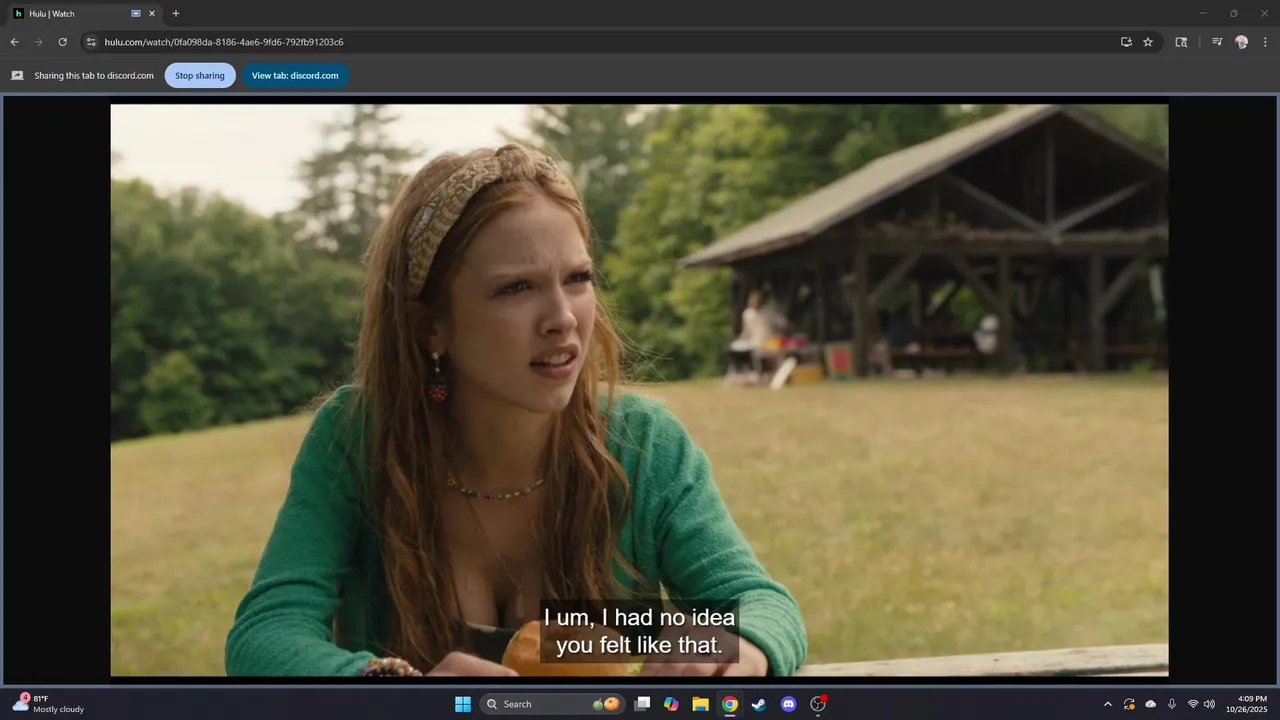Open Wi-Fi network settings icon
This screenshot has width=1280, height=720.
[x=1193, y=704]
